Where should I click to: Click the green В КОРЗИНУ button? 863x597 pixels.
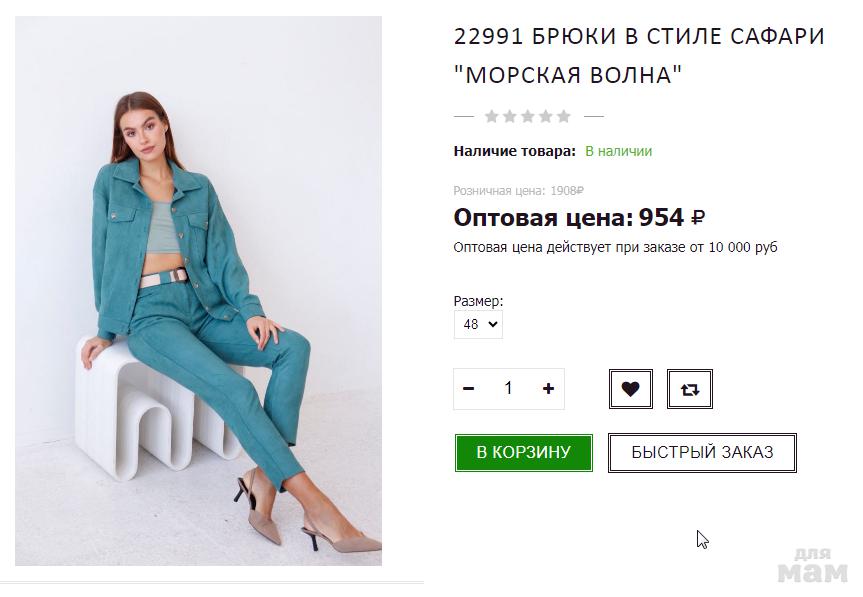(x=523, y=452)
